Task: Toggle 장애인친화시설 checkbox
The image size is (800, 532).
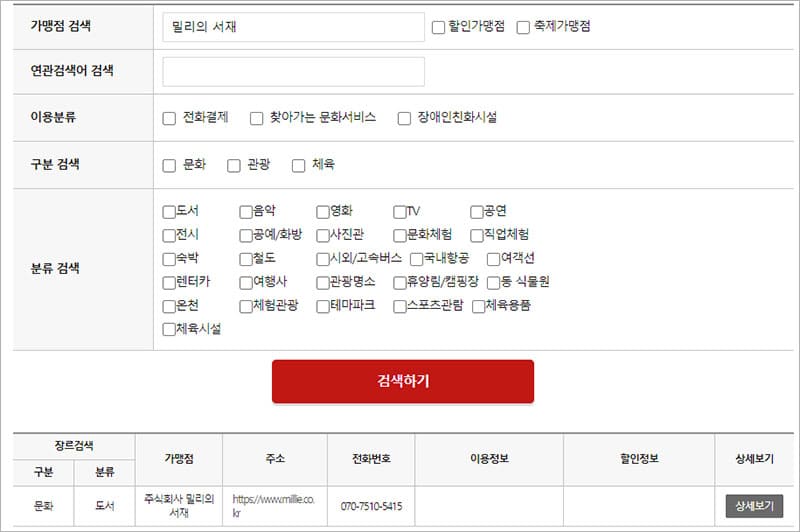Action: (x=404, y=118)
